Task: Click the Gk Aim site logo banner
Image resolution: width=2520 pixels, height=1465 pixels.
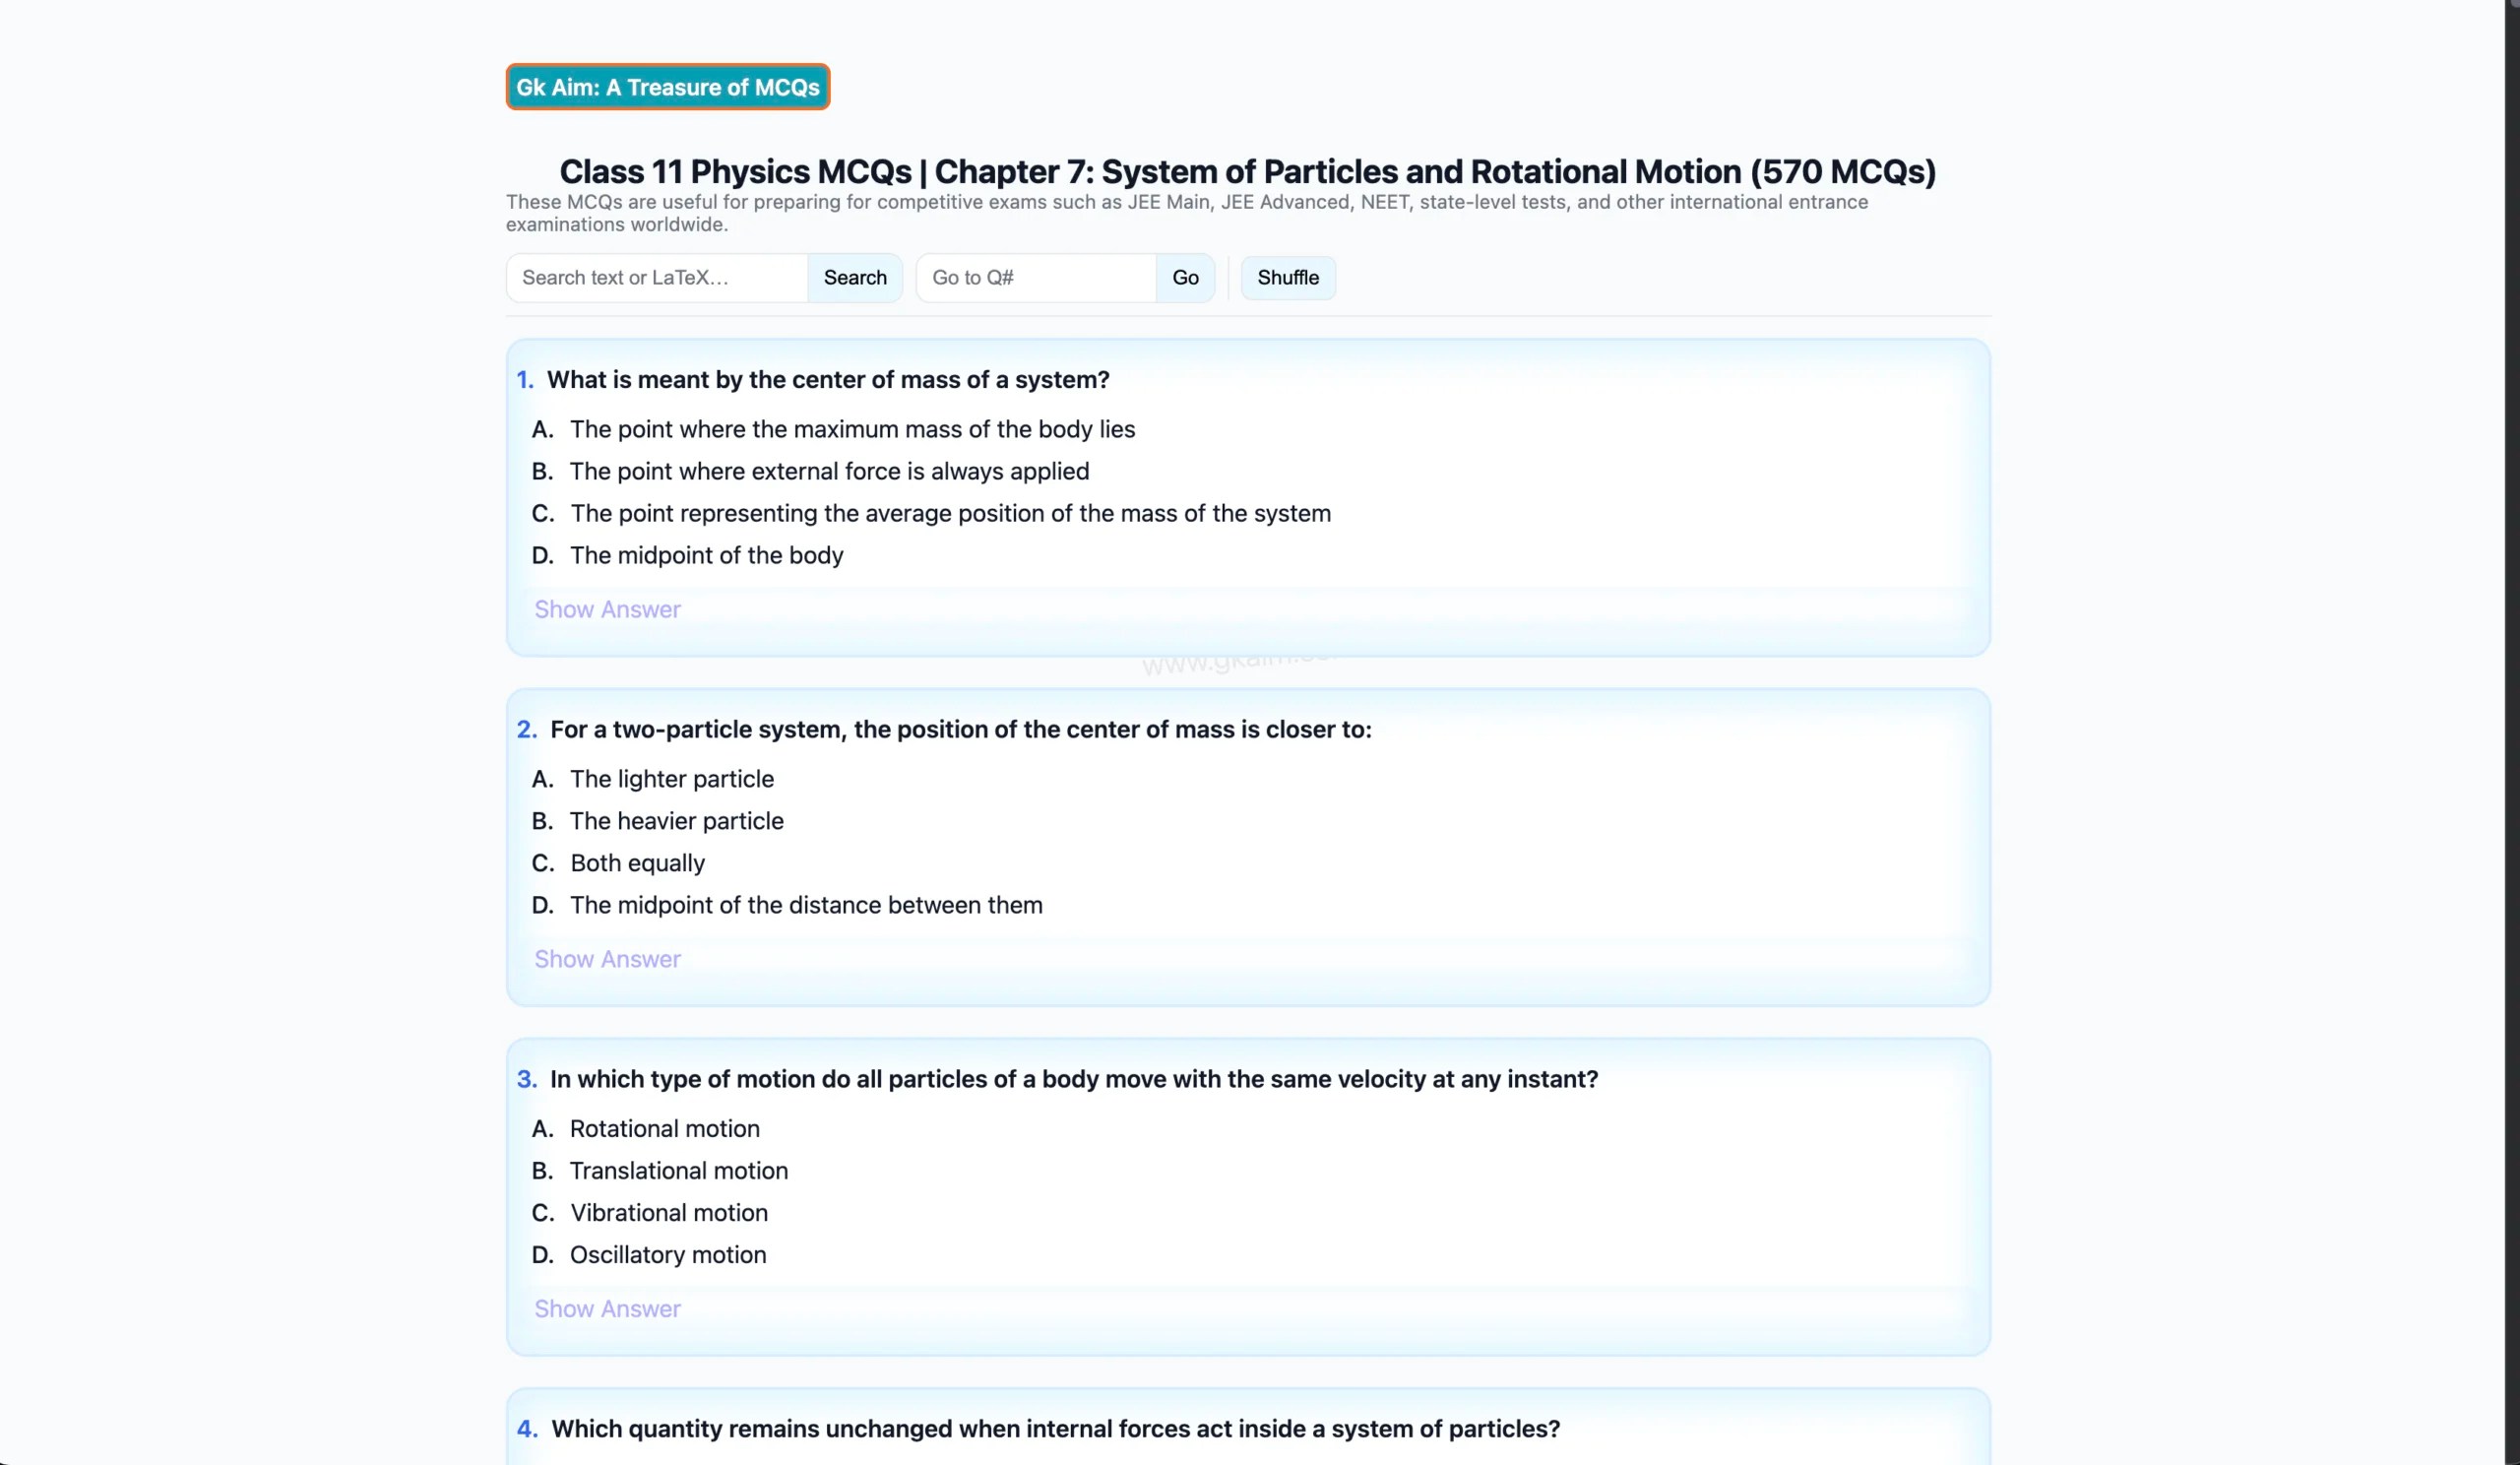Action: tap(667, 87)
